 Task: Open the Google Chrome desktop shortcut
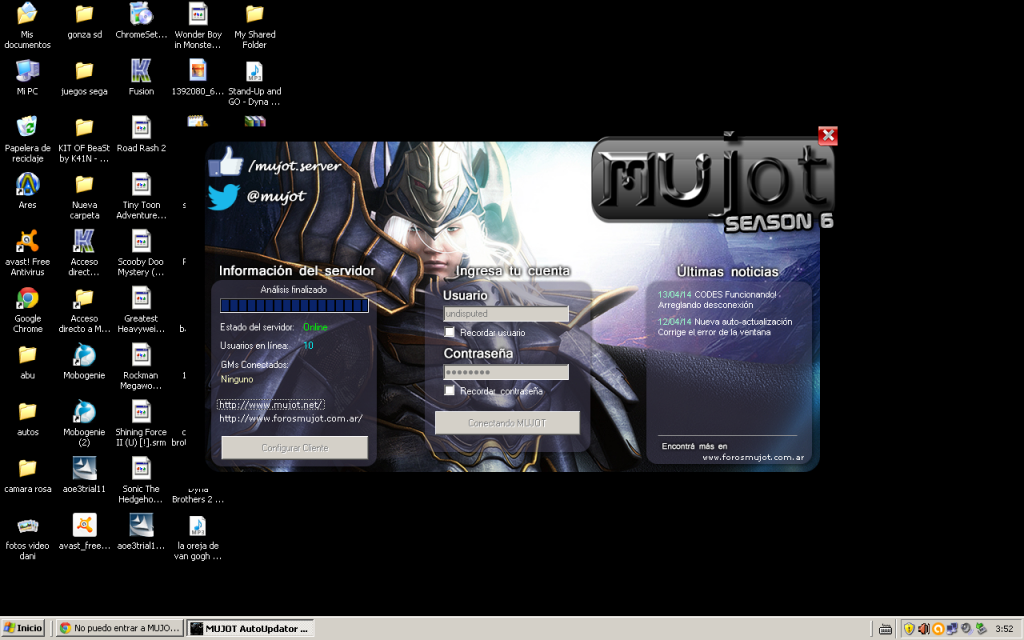(28, 299)
